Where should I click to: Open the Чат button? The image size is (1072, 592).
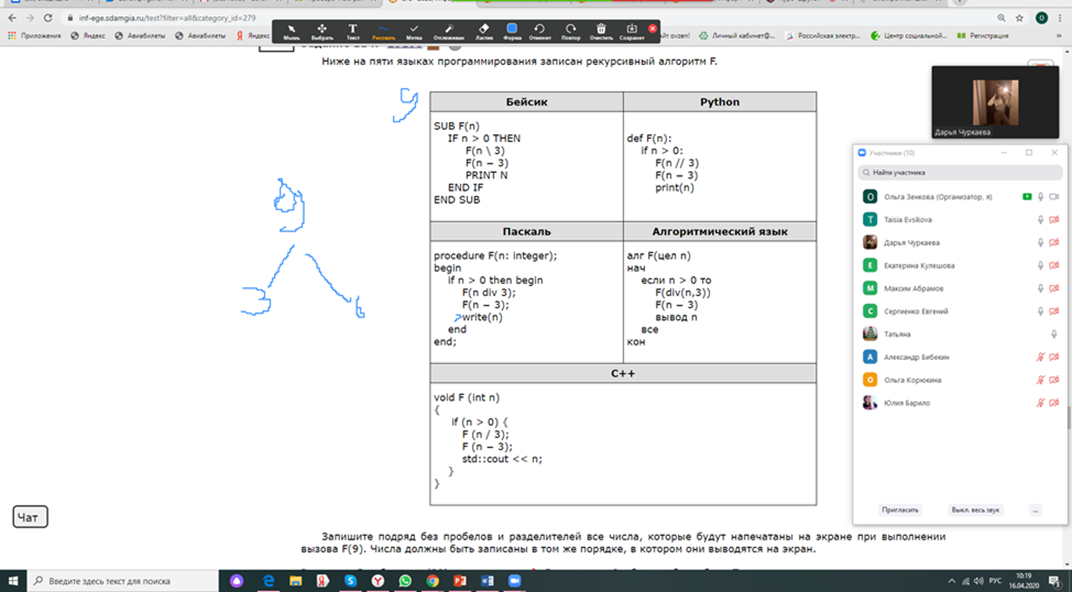pos(30,517)
